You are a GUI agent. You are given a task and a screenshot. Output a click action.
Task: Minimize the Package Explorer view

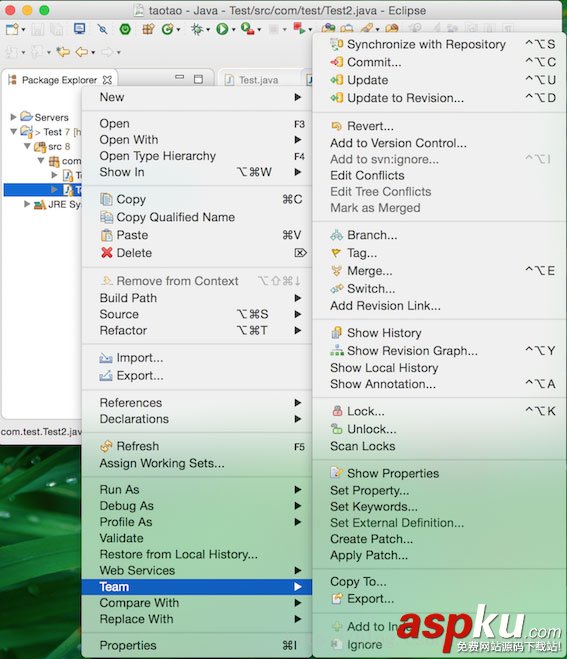coord(179,78)
